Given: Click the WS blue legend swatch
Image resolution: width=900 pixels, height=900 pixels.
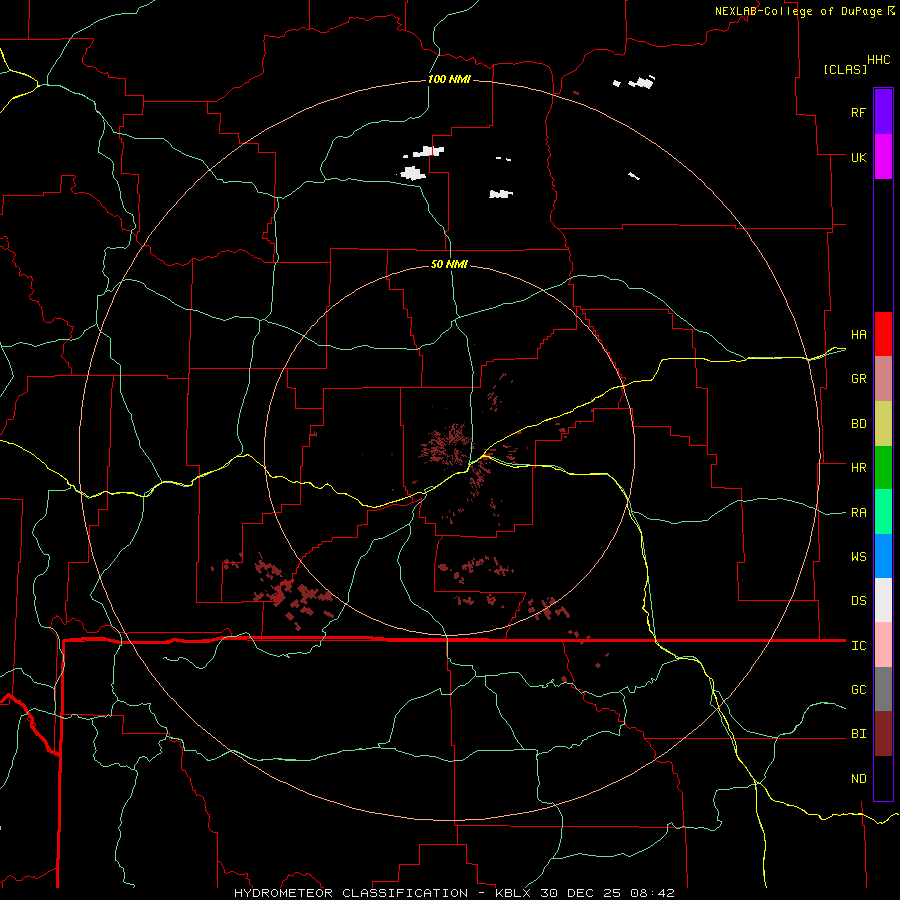Looking at the screenshot, I should (883, 556).
